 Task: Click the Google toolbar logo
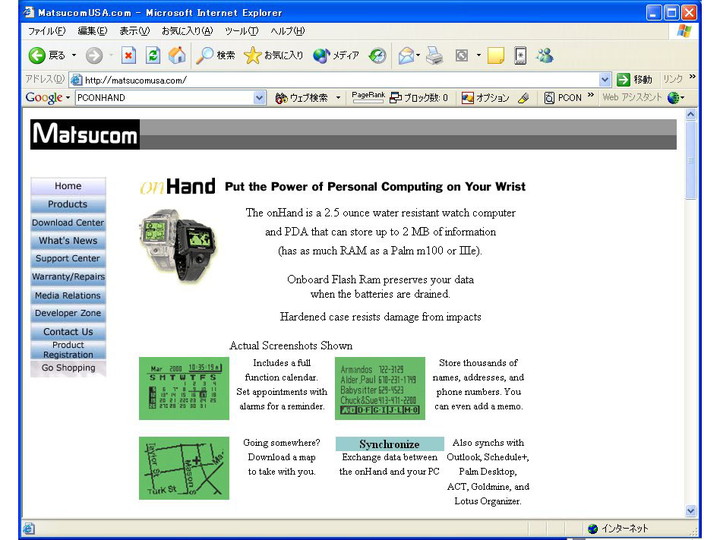click(x=44, y=97)
